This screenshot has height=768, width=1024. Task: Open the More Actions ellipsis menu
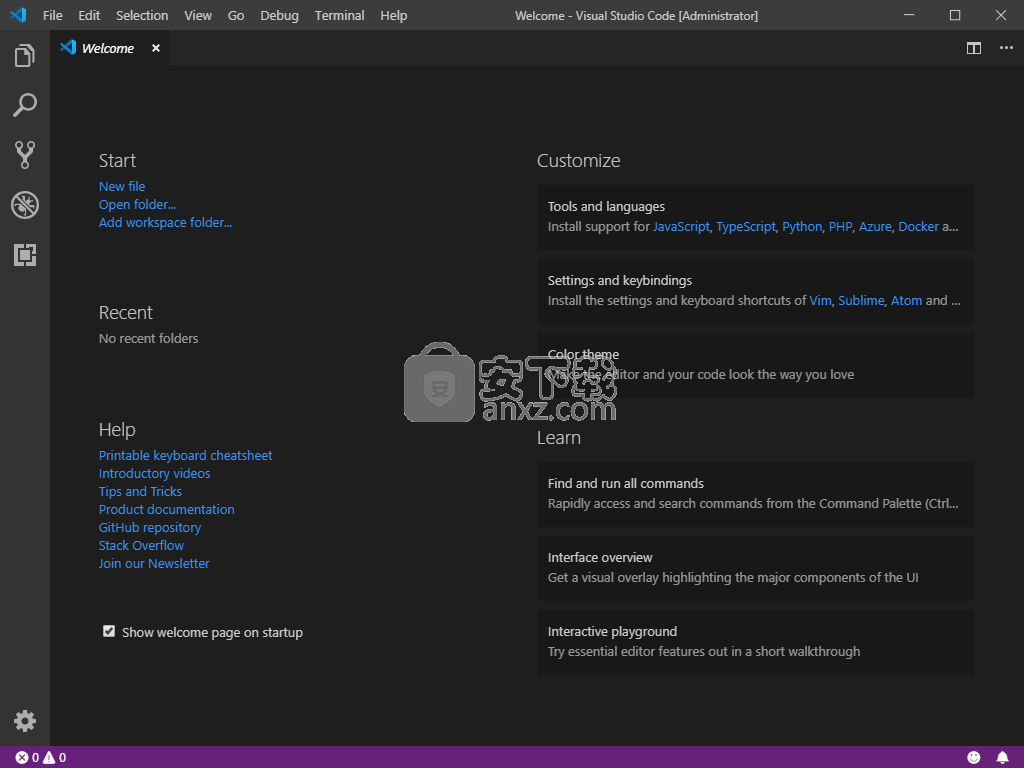pyautogui.click(x=1006, y=48)
